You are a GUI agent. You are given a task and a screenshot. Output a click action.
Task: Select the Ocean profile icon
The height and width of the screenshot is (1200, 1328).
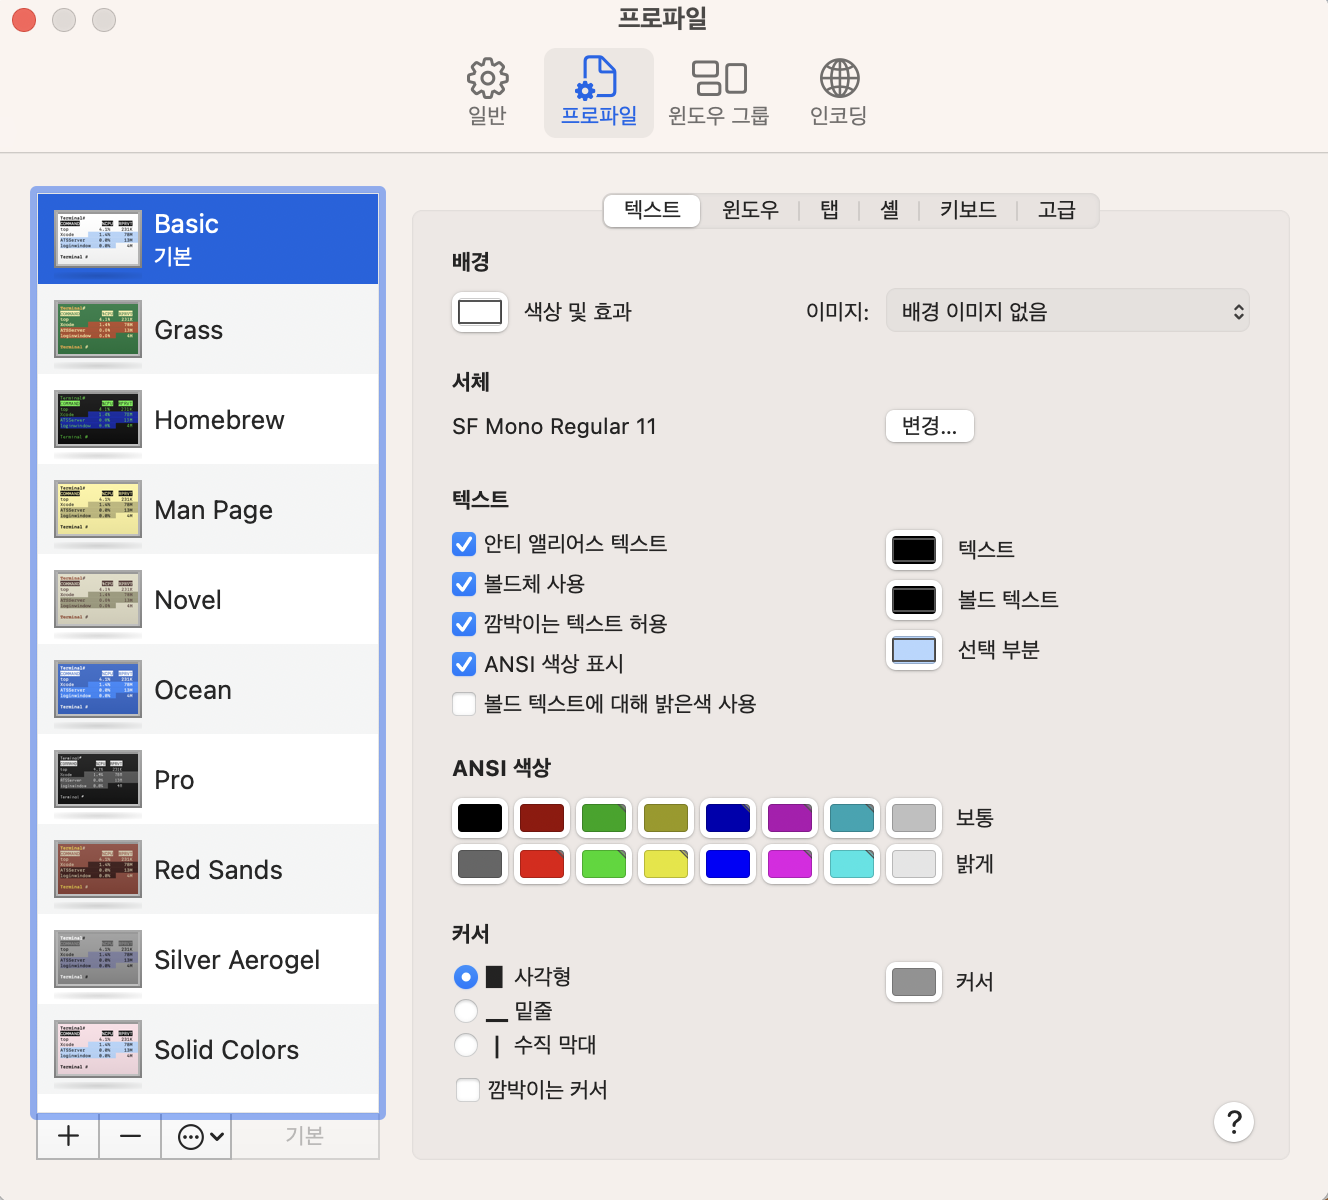tap(98, 689)
